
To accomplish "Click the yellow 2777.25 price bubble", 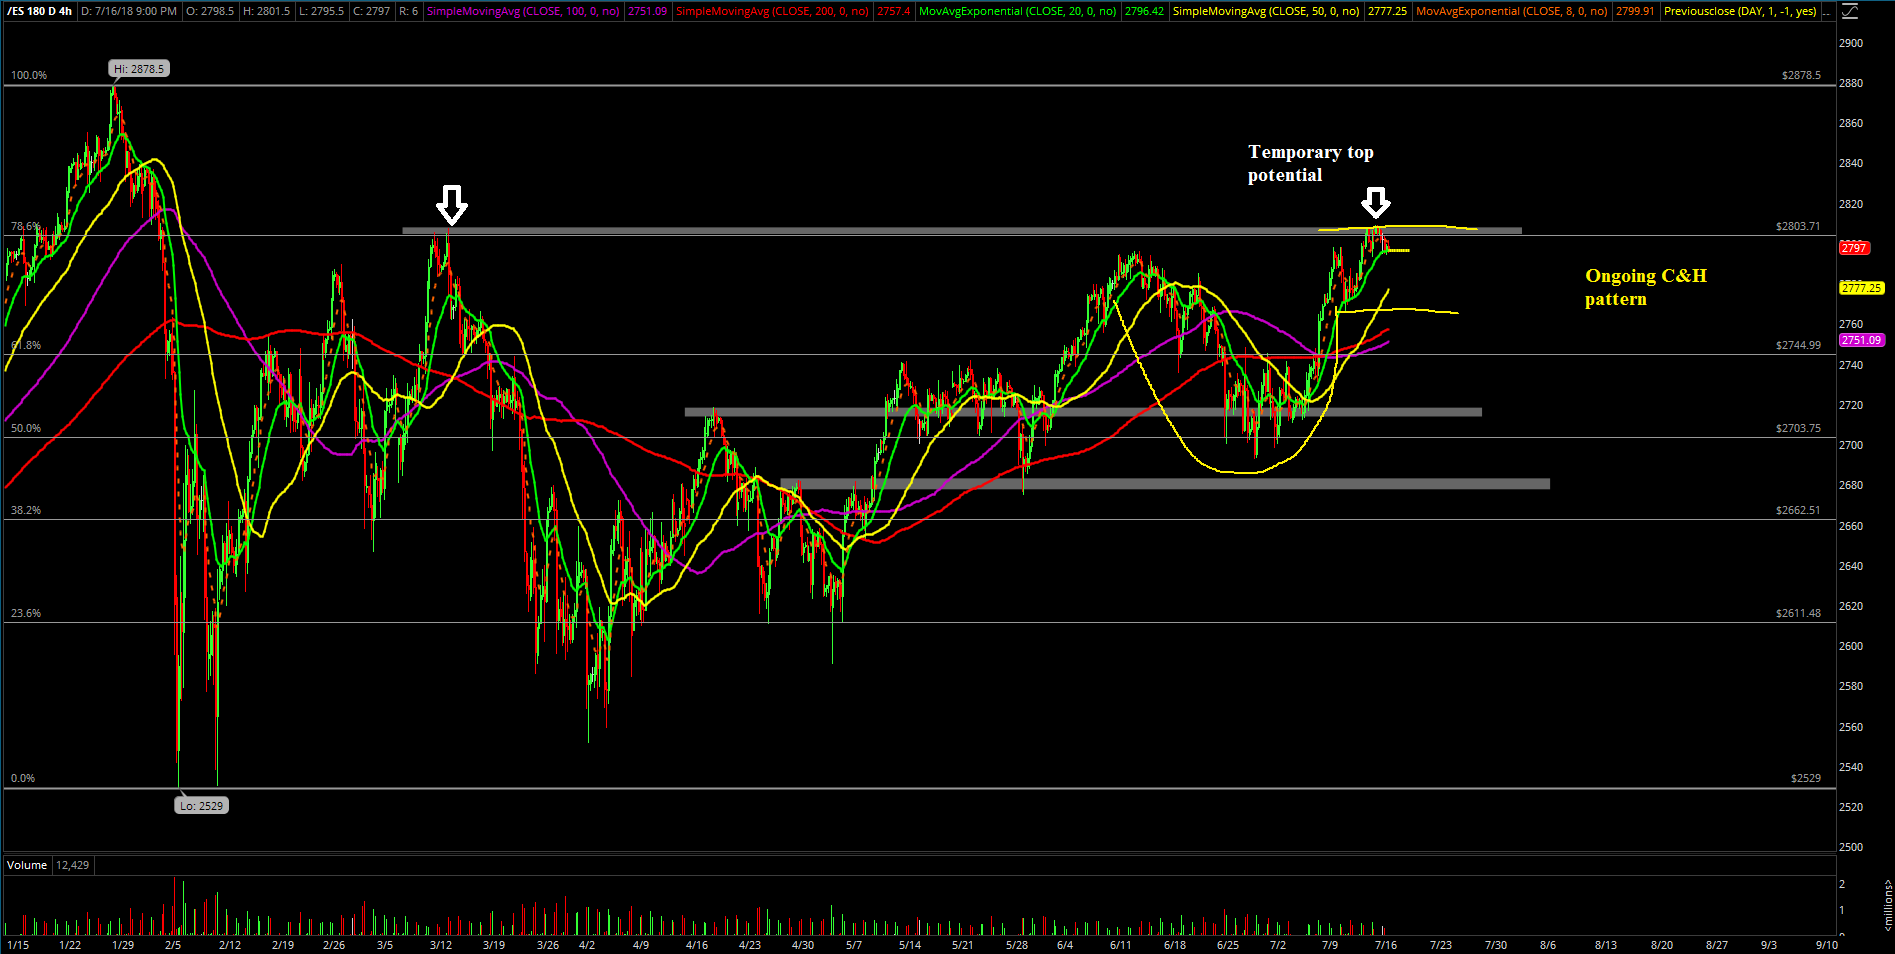I will pyautogui.click(x=1861, y=288).
